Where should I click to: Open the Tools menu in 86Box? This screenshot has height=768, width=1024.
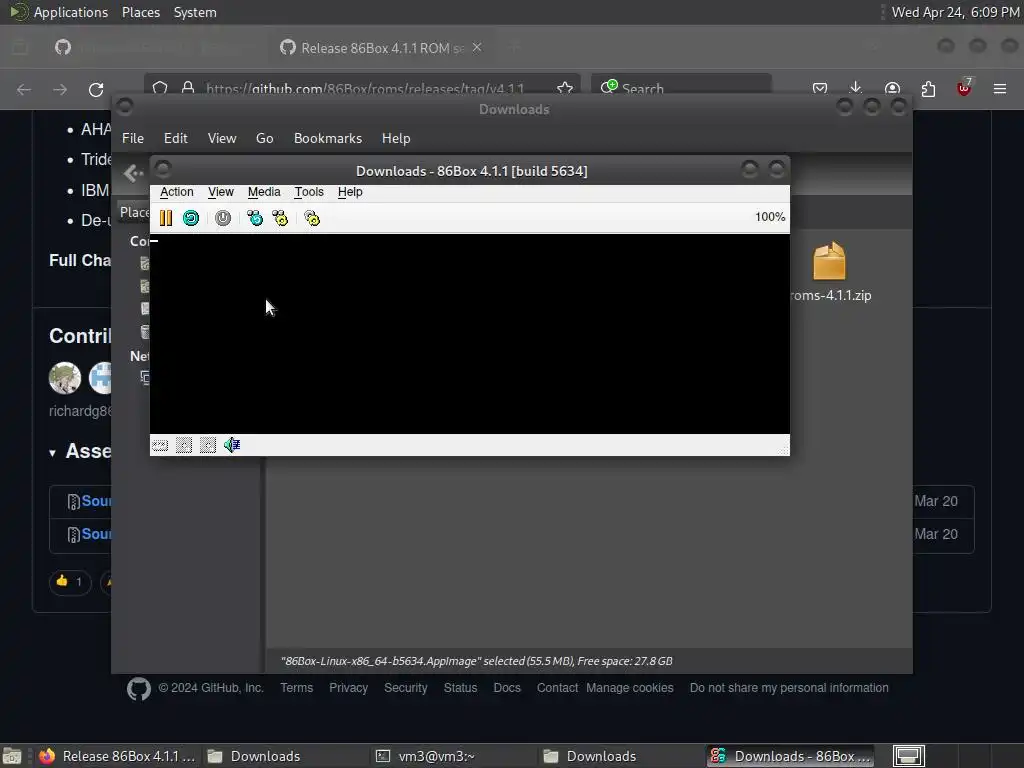(x=309, y=192)
